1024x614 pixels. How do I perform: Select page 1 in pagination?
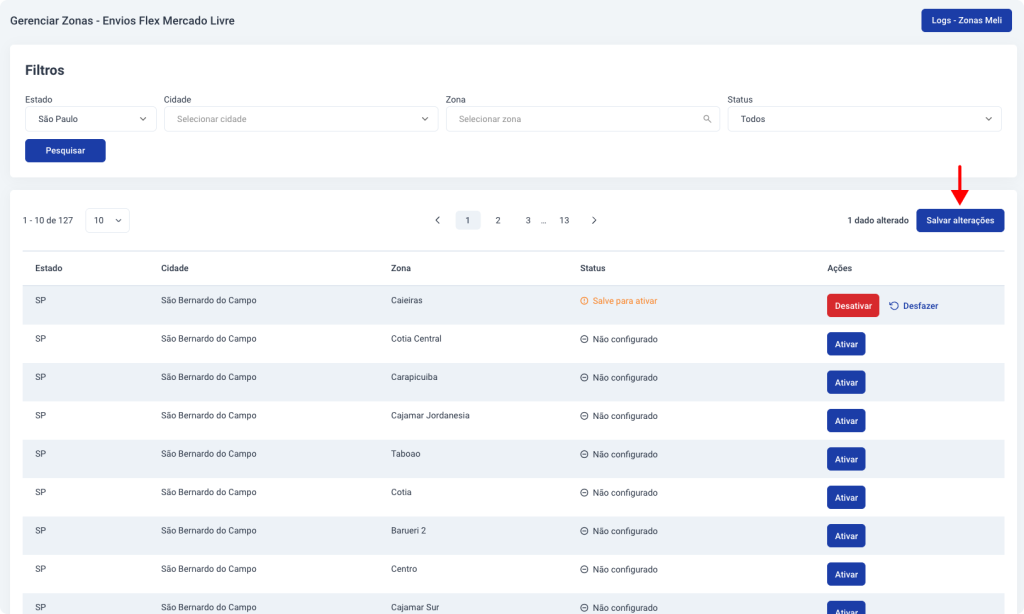(468, 220)
